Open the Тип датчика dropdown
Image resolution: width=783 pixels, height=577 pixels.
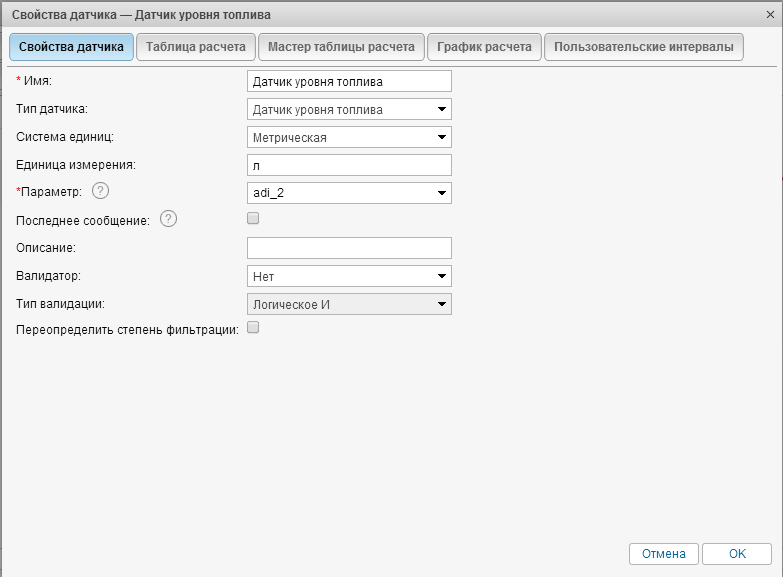[x=349, y=109]
